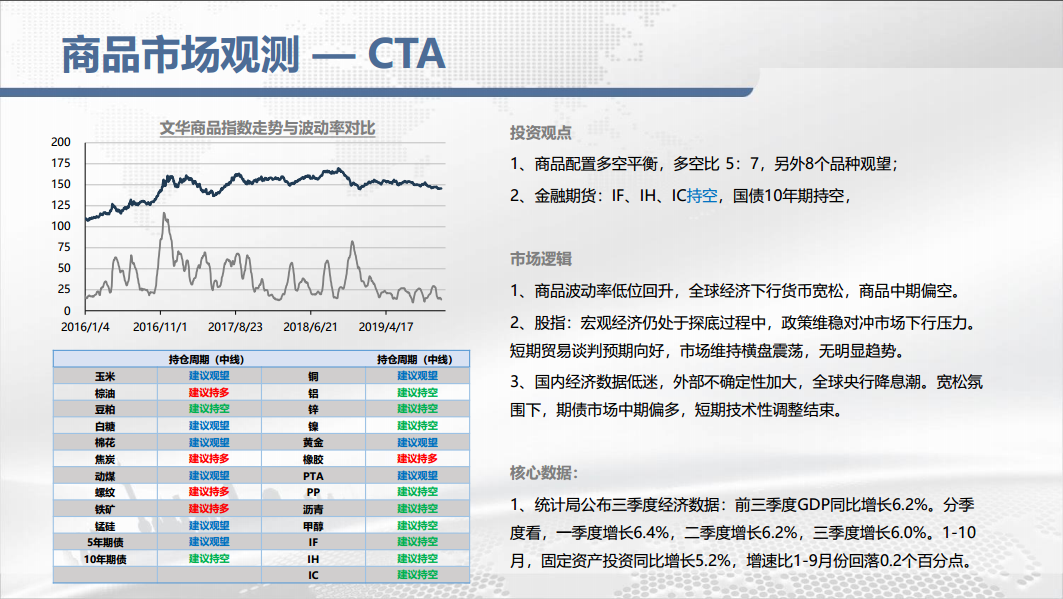This screenshot has height=599, width=1063.
Task: Click the IH cell in the table
Action: click(313, 559)
